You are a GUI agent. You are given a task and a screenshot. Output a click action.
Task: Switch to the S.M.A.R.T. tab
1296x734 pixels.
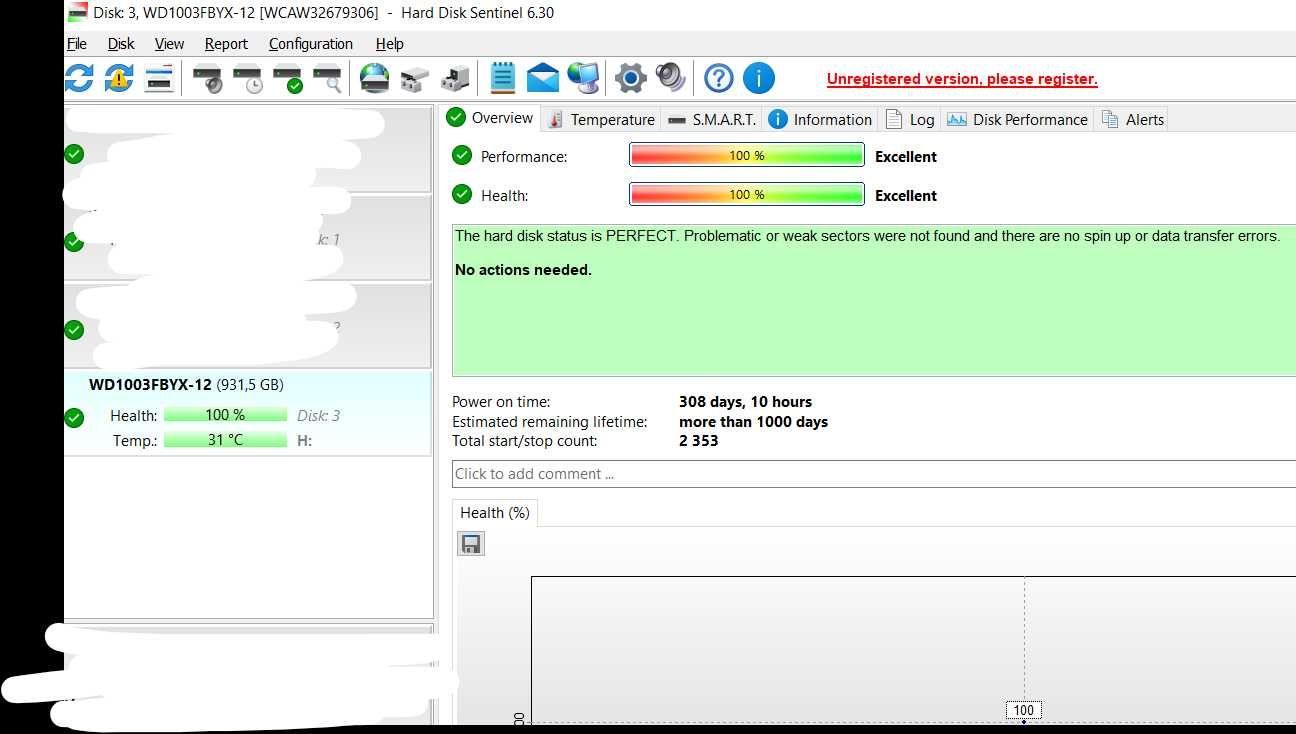click(712, 119)
